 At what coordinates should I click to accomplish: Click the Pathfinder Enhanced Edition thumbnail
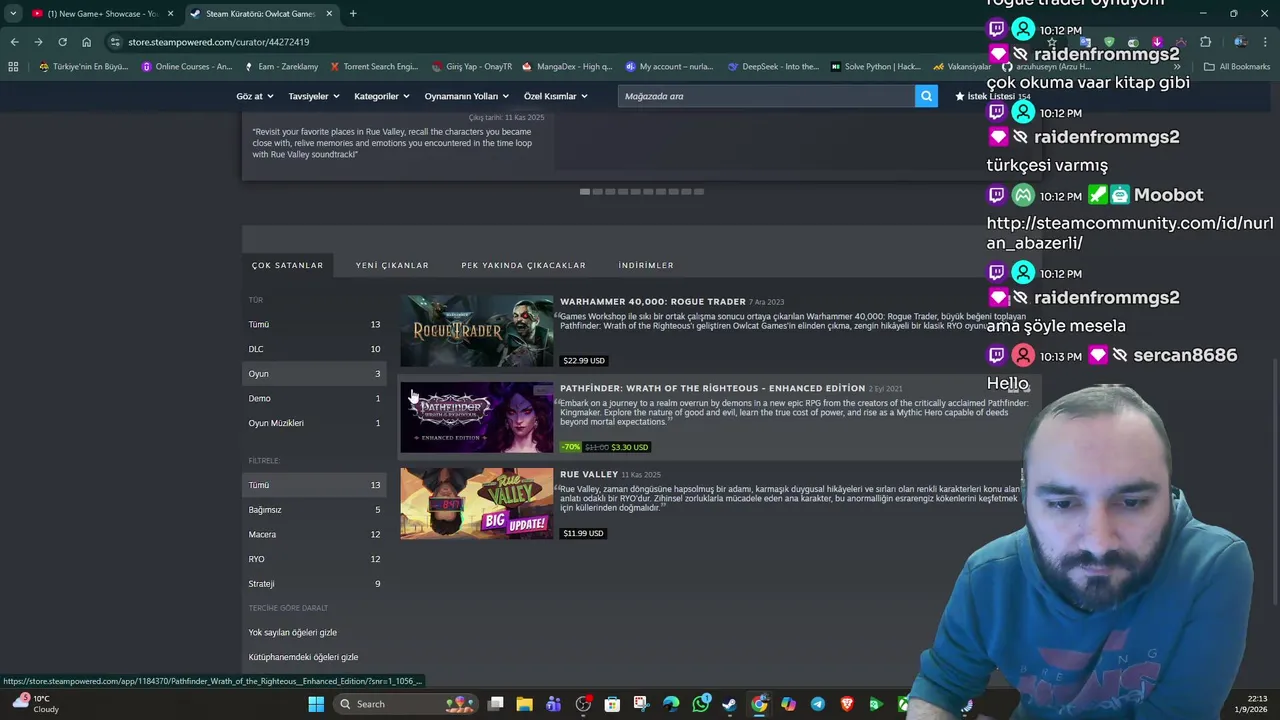coord(476,417)
